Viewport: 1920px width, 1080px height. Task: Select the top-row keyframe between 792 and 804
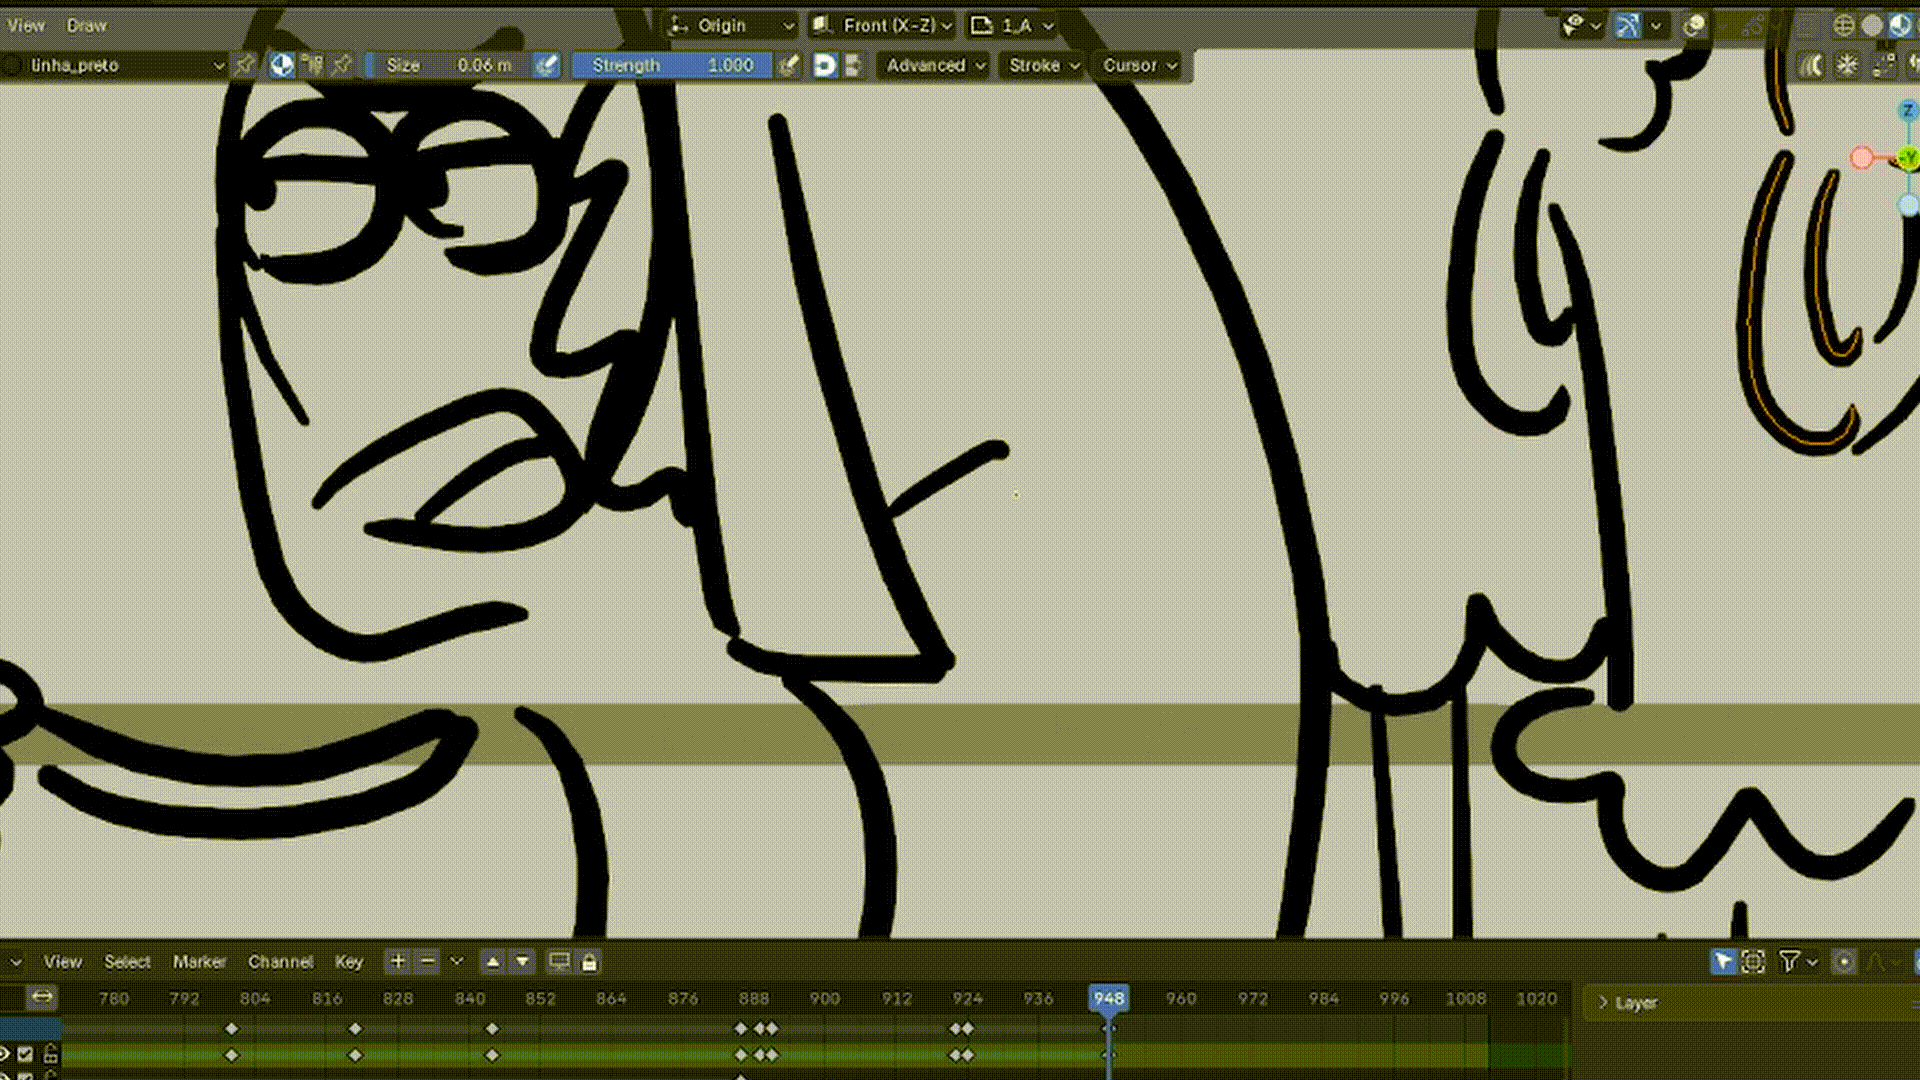point(231,1028)
